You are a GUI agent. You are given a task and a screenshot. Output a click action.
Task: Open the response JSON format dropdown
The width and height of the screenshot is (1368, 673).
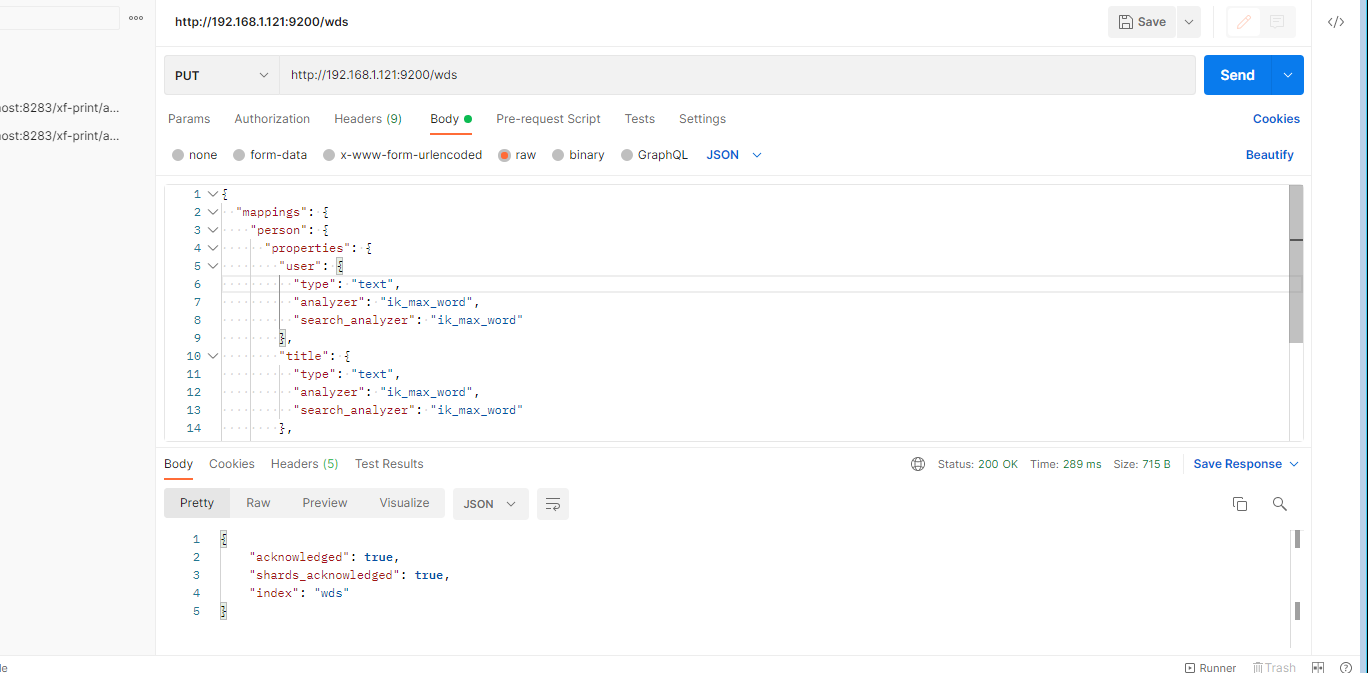[491, 504]
